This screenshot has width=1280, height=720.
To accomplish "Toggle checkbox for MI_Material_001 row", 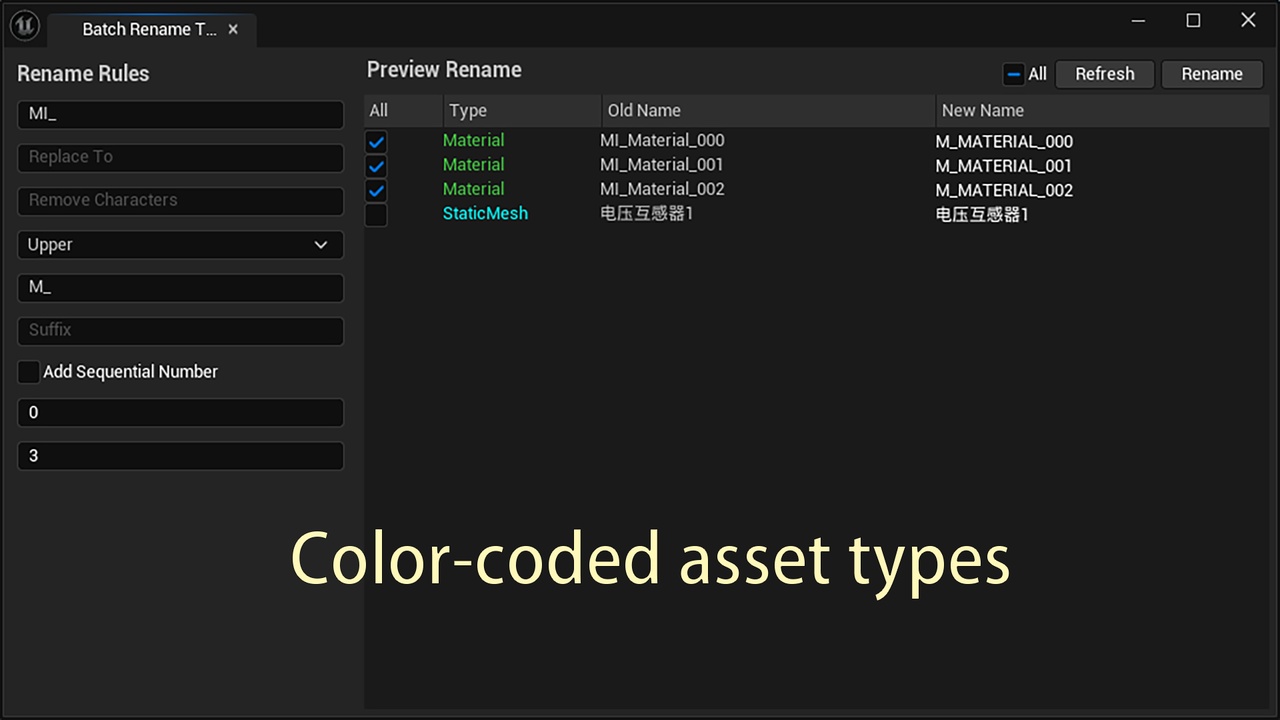I will [x=376, y=166].
